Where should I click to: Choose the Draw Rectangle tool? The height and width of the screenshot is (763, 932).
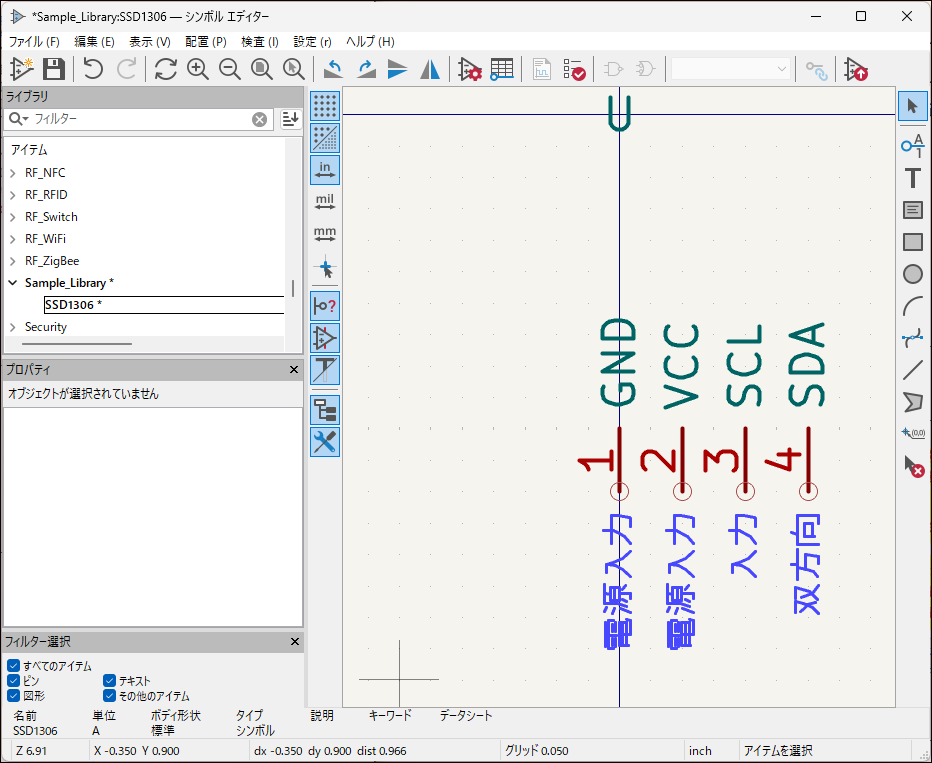[x=912, y=241]
